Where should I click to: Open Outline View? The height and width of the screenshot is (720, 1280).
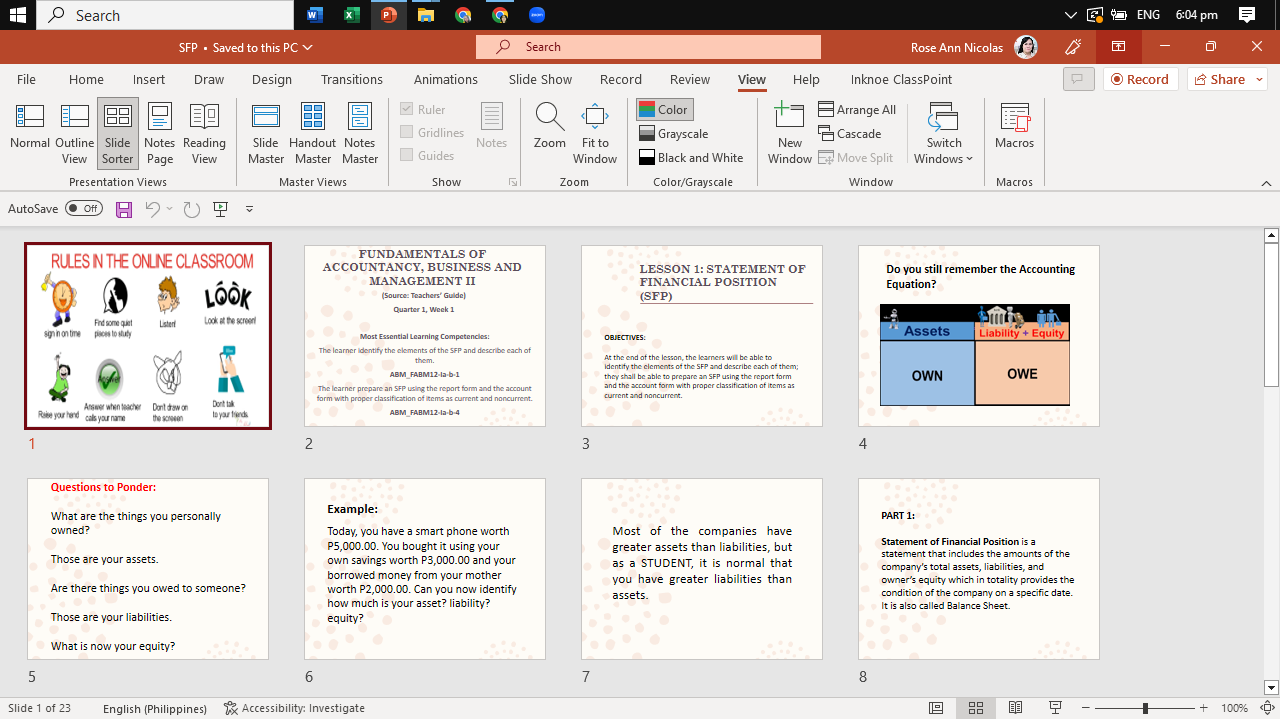(x=75, y=132)
